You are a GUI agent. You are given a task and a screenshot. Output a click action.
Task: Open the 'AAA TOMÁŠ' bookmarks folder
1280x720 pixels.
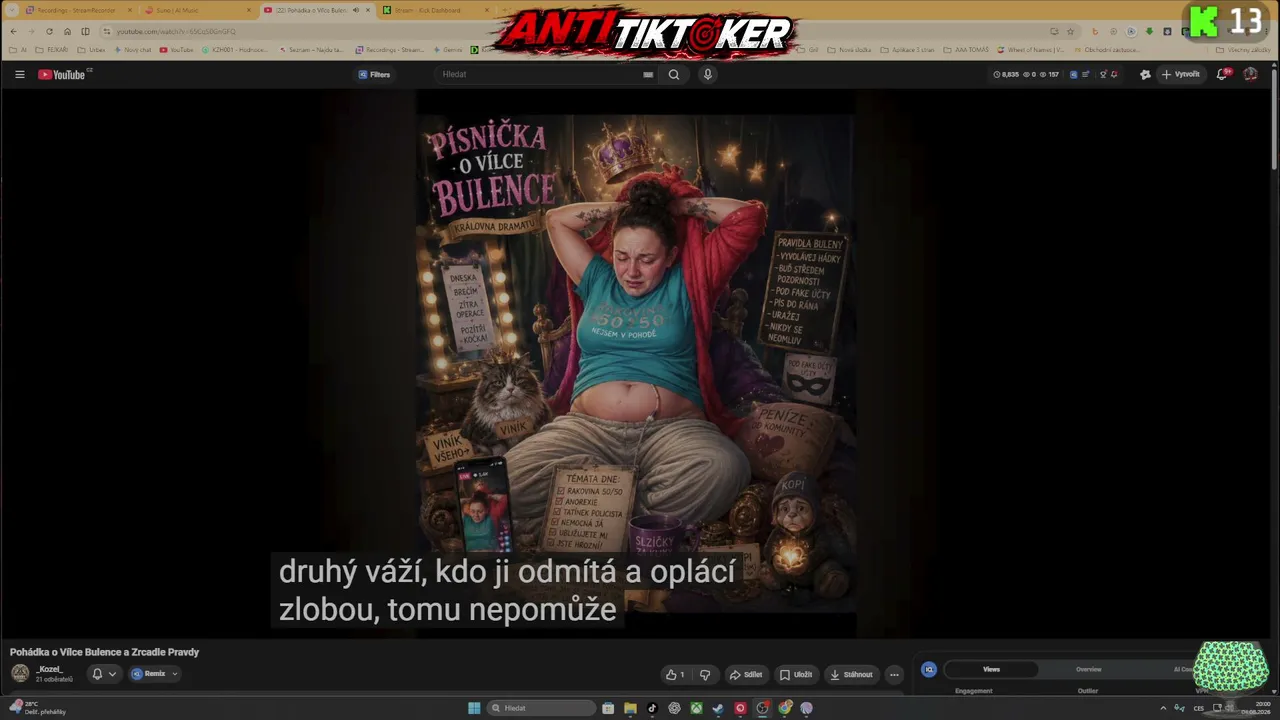(x=965, y=49)
